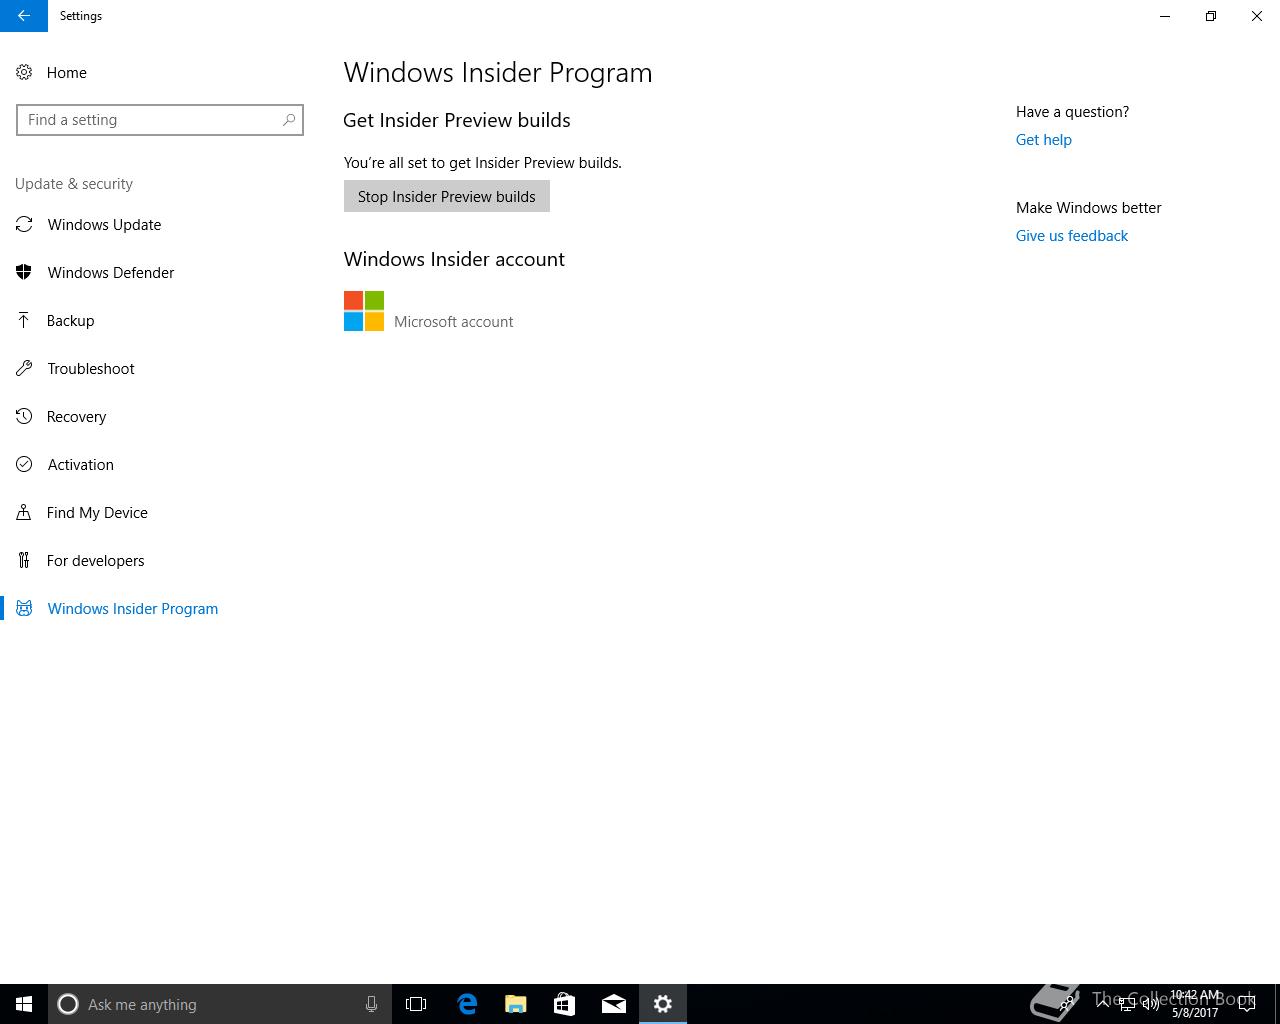Open Task View from the taskbar

coord(416,1004)
